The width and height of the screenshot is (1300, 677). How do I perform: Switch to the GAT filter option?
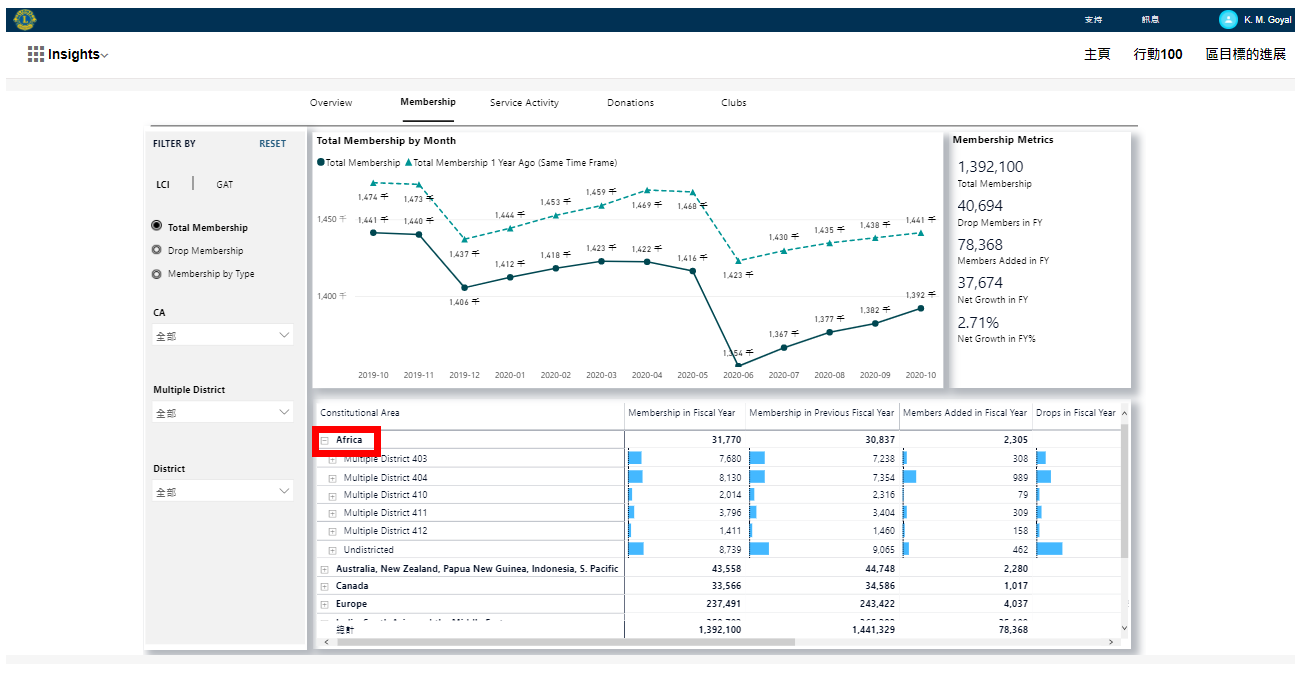[x=225, y=184]
